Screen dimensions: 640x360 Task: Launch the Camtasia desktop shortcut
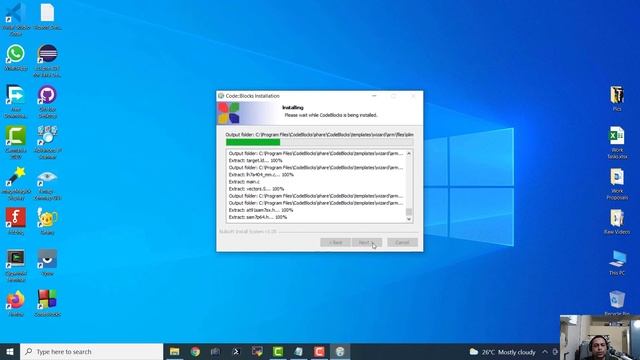click(16, 142)
